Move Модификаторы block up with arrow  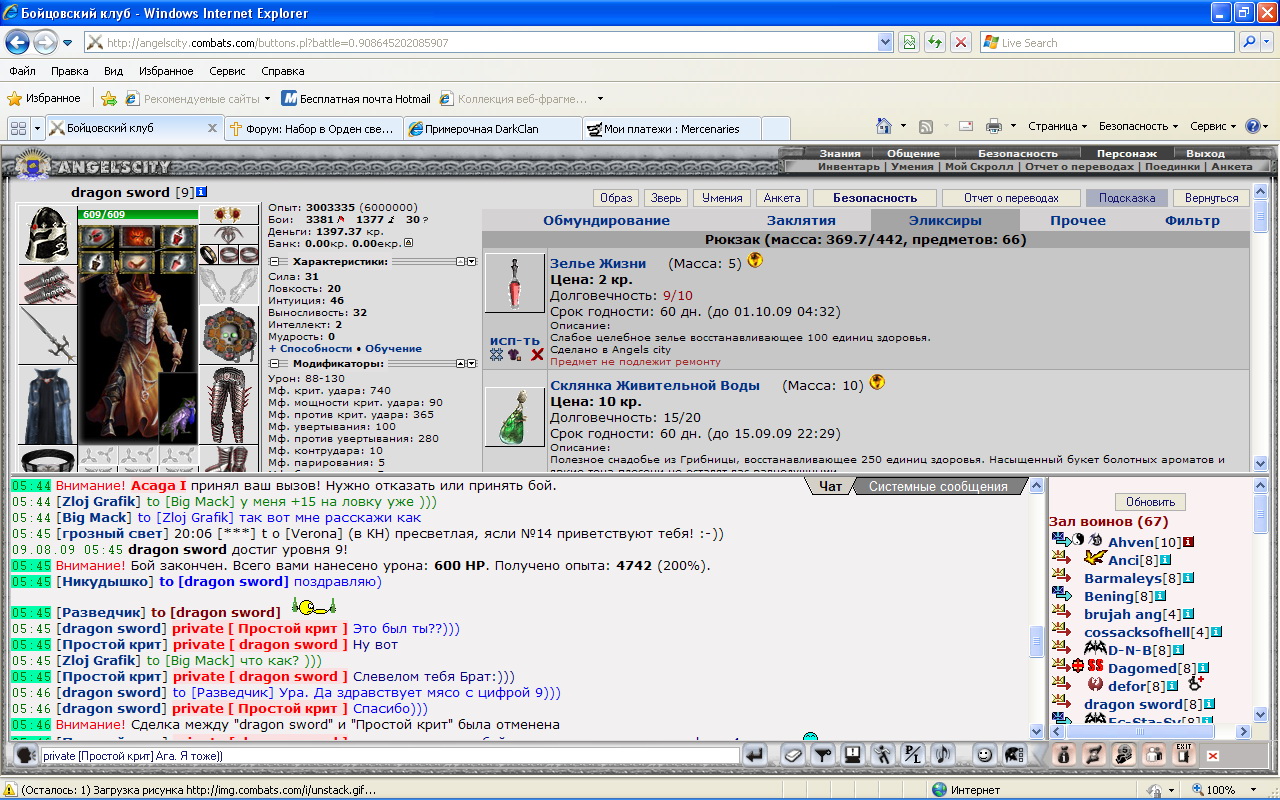point(461,364)
